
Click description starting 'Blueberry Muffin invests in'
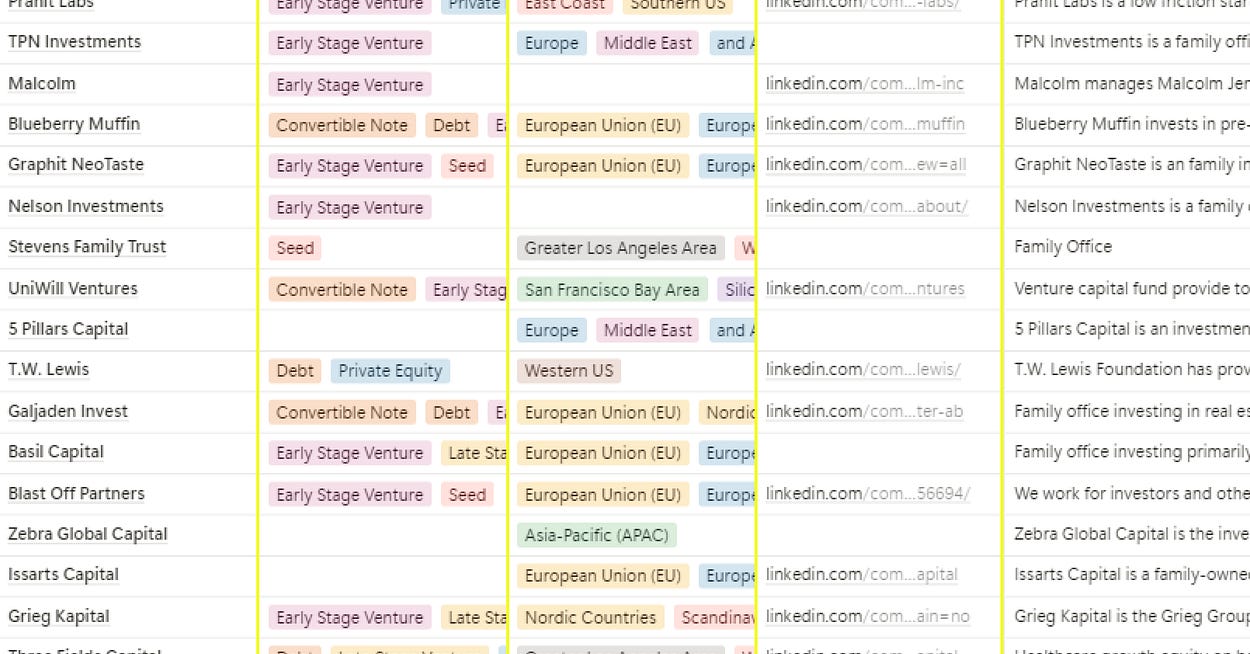coord(1132,124)
